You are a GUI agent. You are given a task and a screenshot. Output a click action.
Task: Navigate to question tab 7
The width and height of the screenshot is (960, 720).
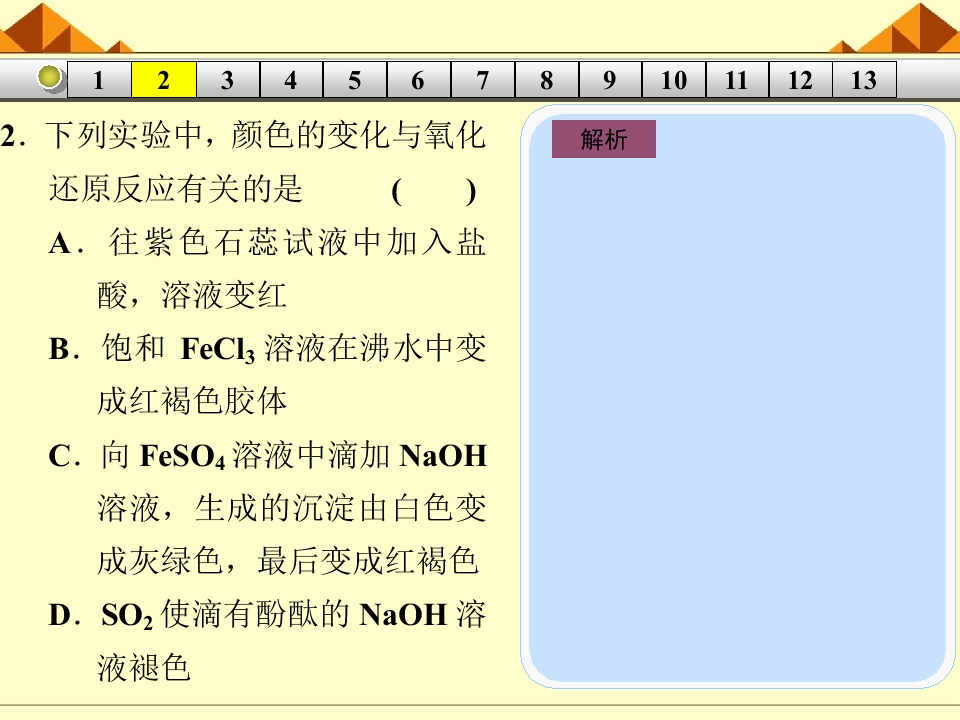tap(482, 80)
